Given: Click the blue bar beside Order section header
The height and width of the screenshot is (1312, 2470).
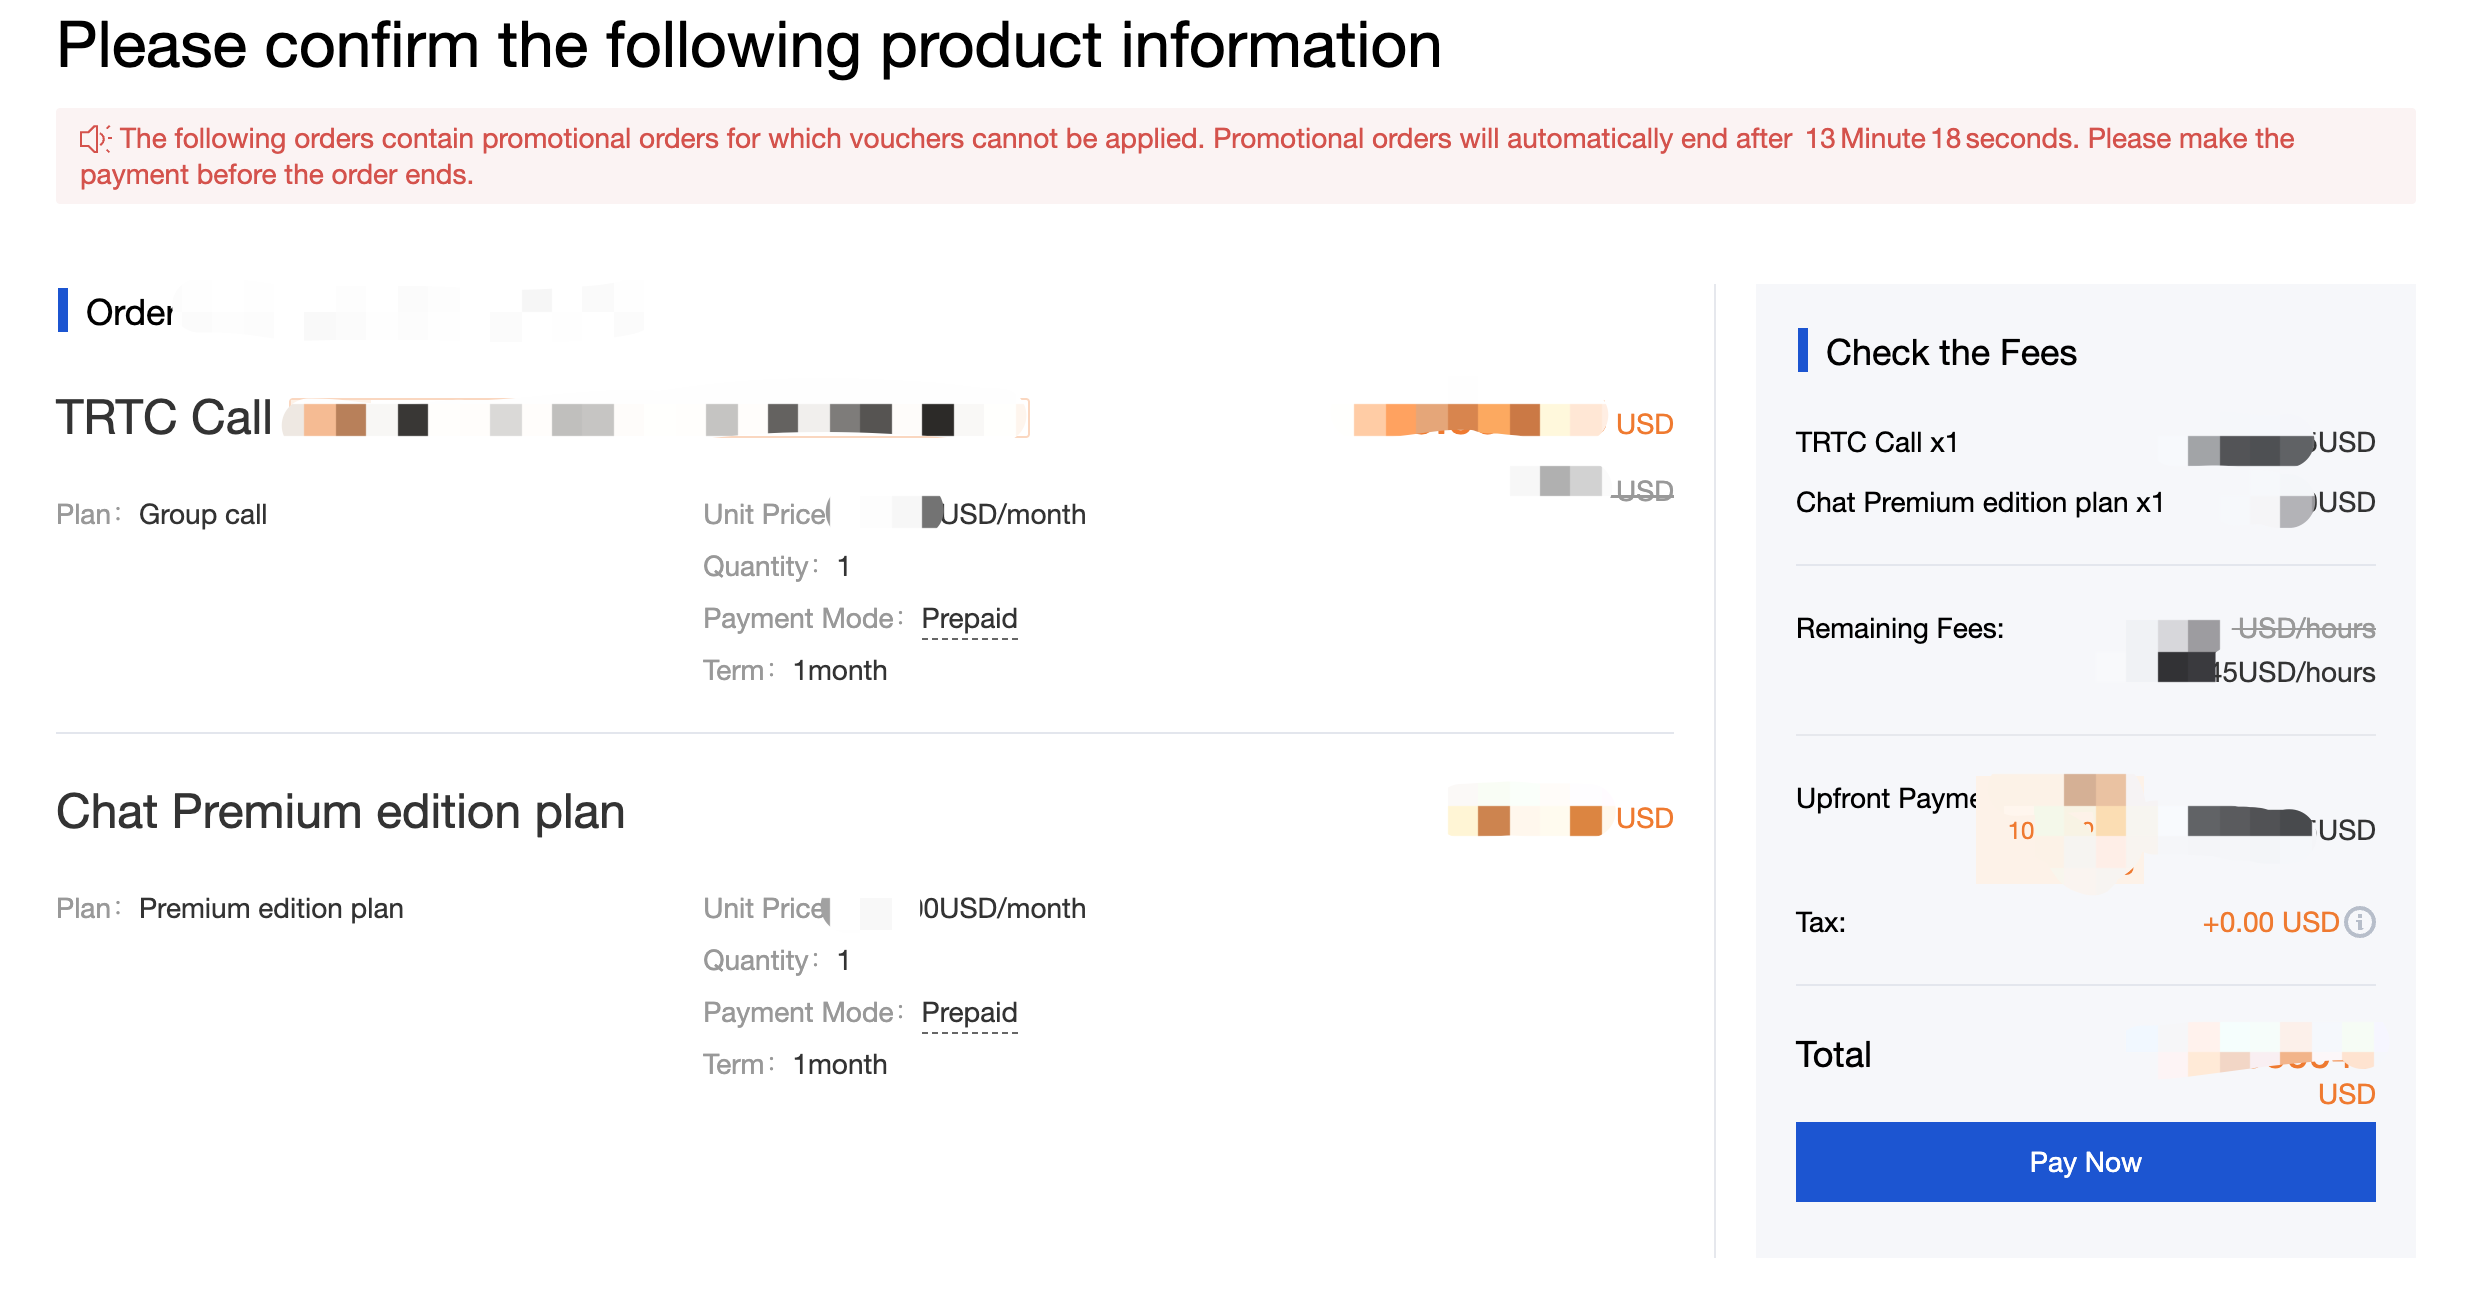Looking at the screenshot, I should [x=66, y=312].
